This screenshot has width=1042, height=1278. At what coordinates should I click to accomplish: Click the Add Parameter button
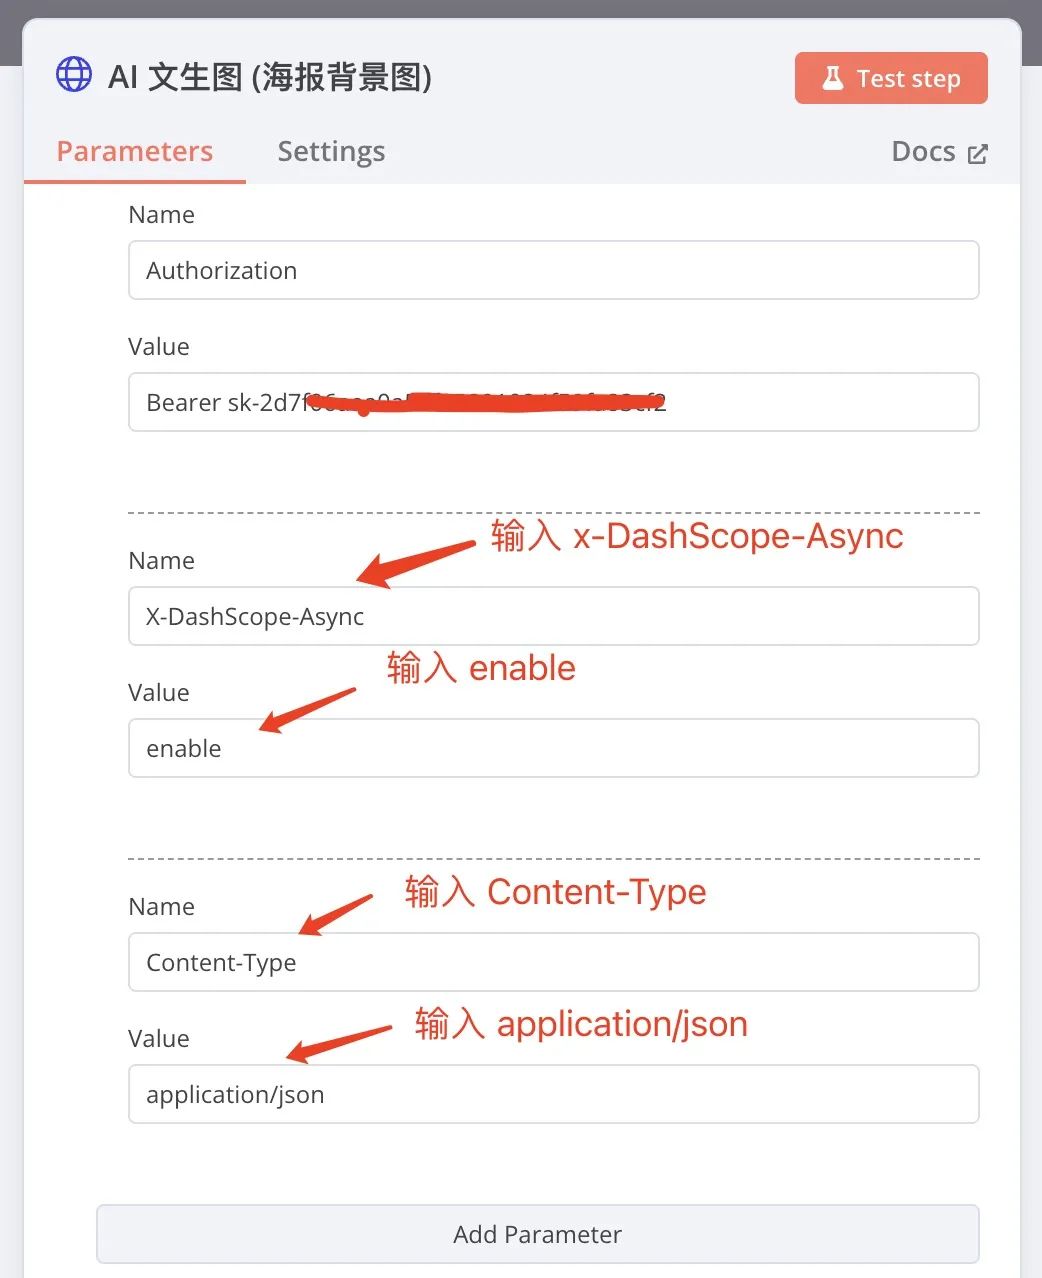point(538,1234)
